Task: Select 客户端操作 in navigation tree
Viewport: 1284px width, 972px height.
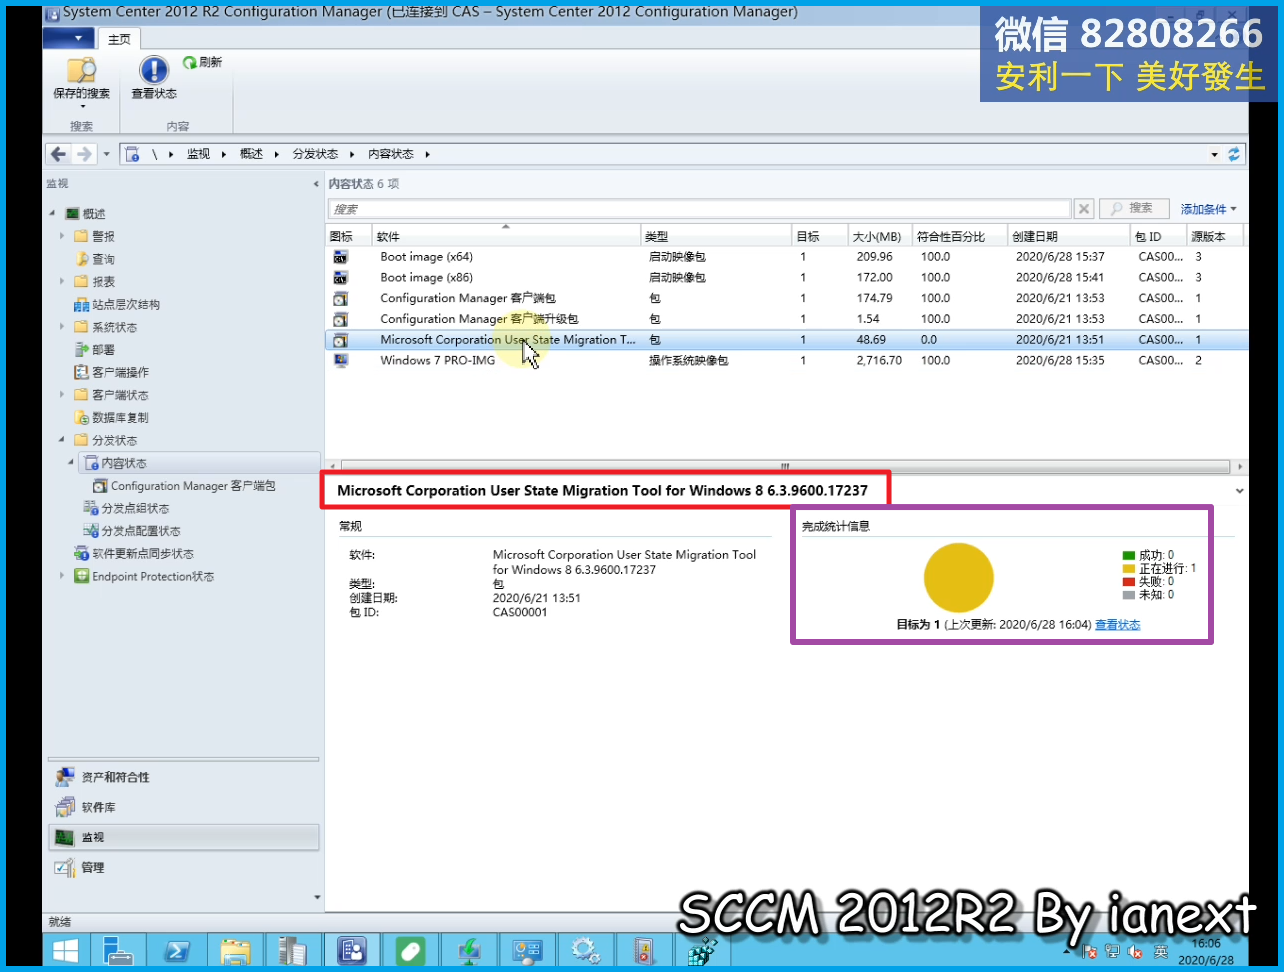Action: click(111, 372)
